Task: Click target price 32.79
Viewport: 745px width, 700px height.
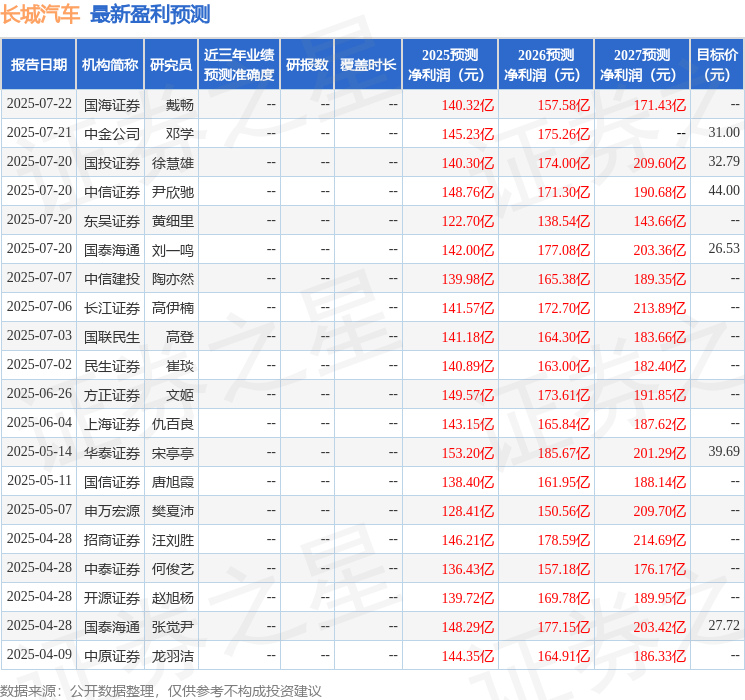Action: click(x=724, y=162)
